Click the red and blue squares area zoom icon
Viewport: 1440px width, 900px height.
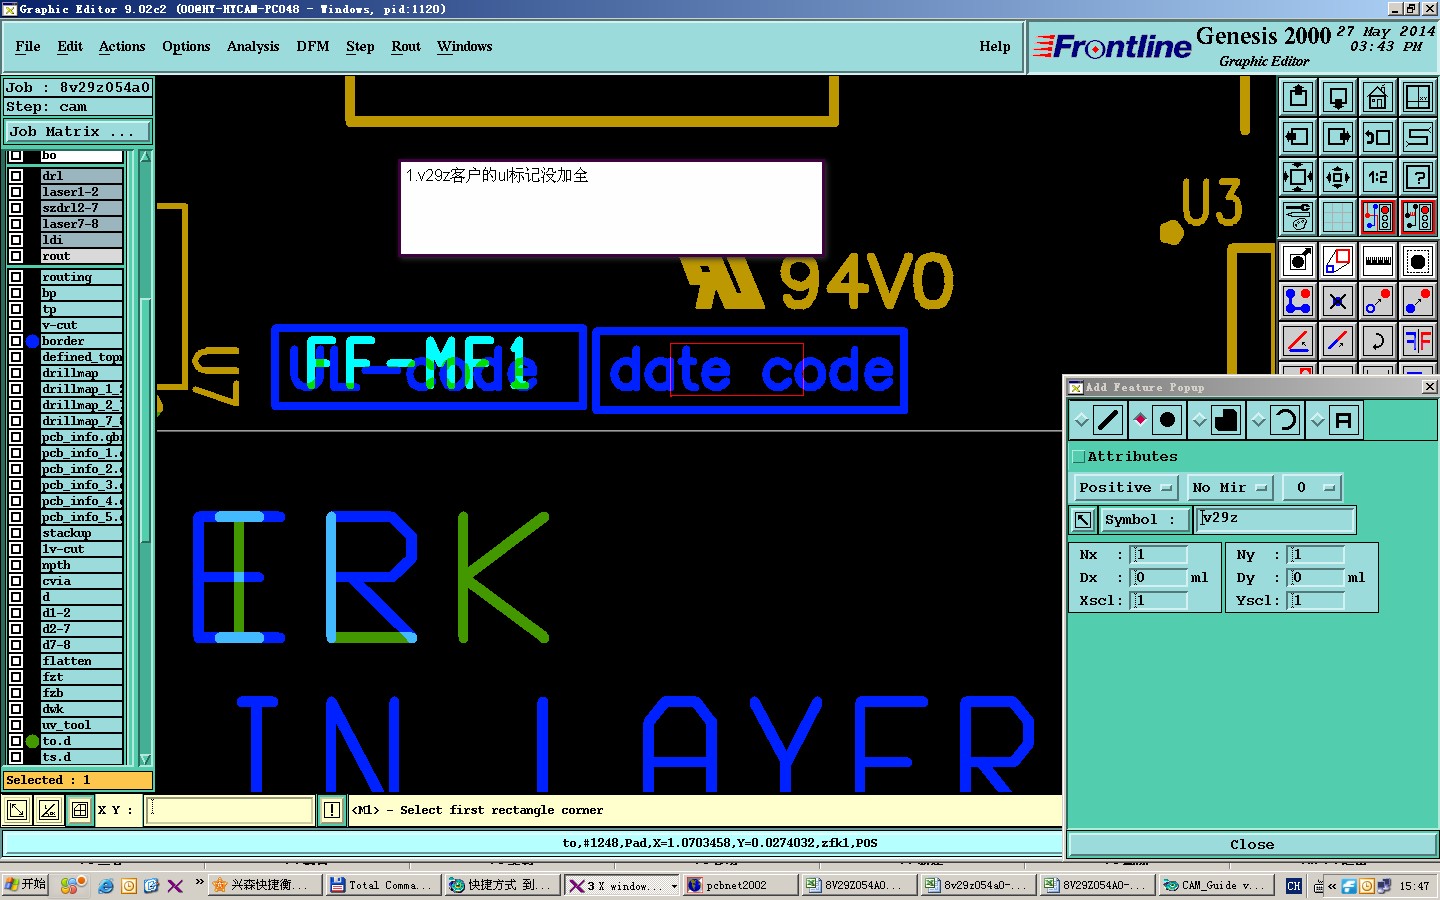click(1338, 262)
